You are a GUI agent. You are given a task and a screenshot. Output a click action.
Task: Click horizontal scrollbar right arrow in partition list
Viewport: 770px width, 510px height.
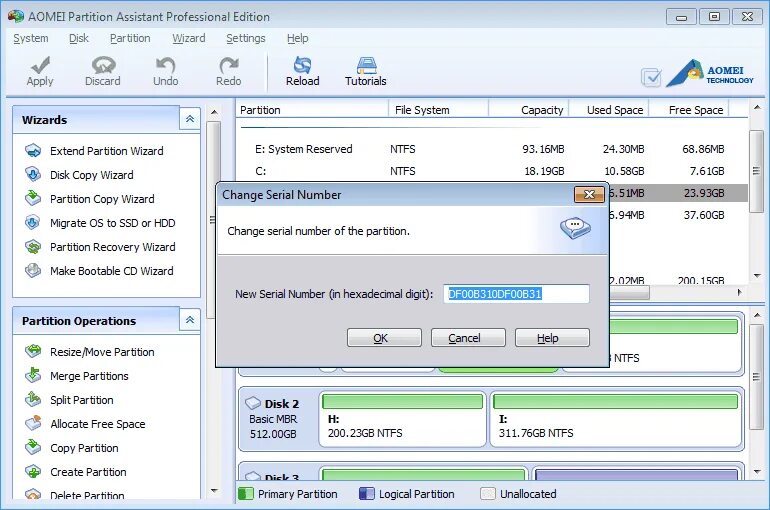(x=740, y=293)
